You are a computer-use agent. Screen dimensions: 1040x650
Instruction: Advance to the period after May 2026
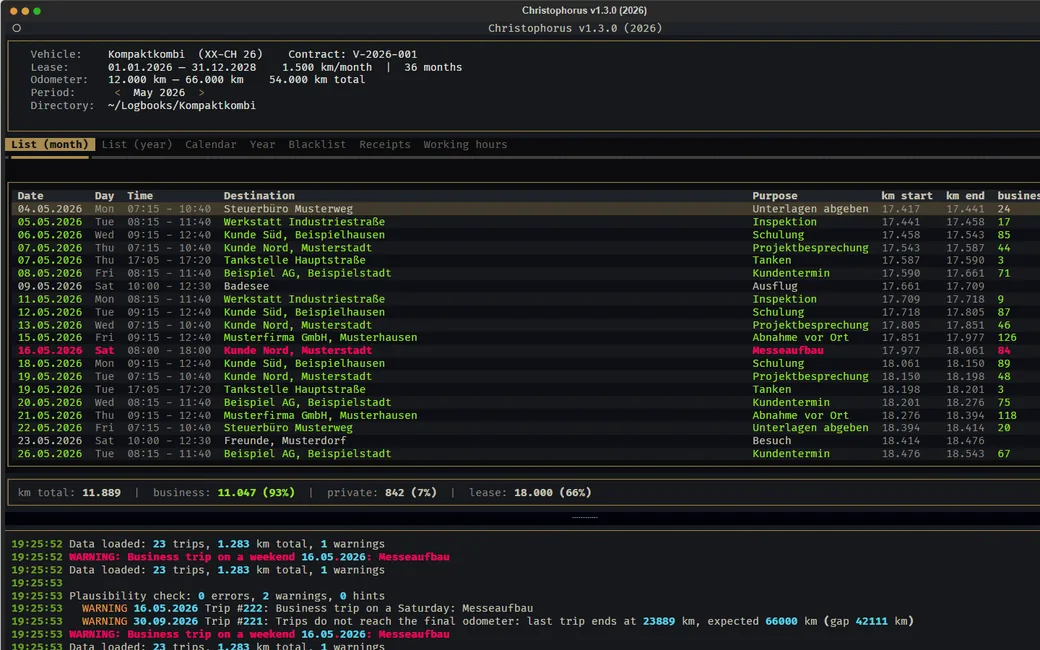[202, 93]
